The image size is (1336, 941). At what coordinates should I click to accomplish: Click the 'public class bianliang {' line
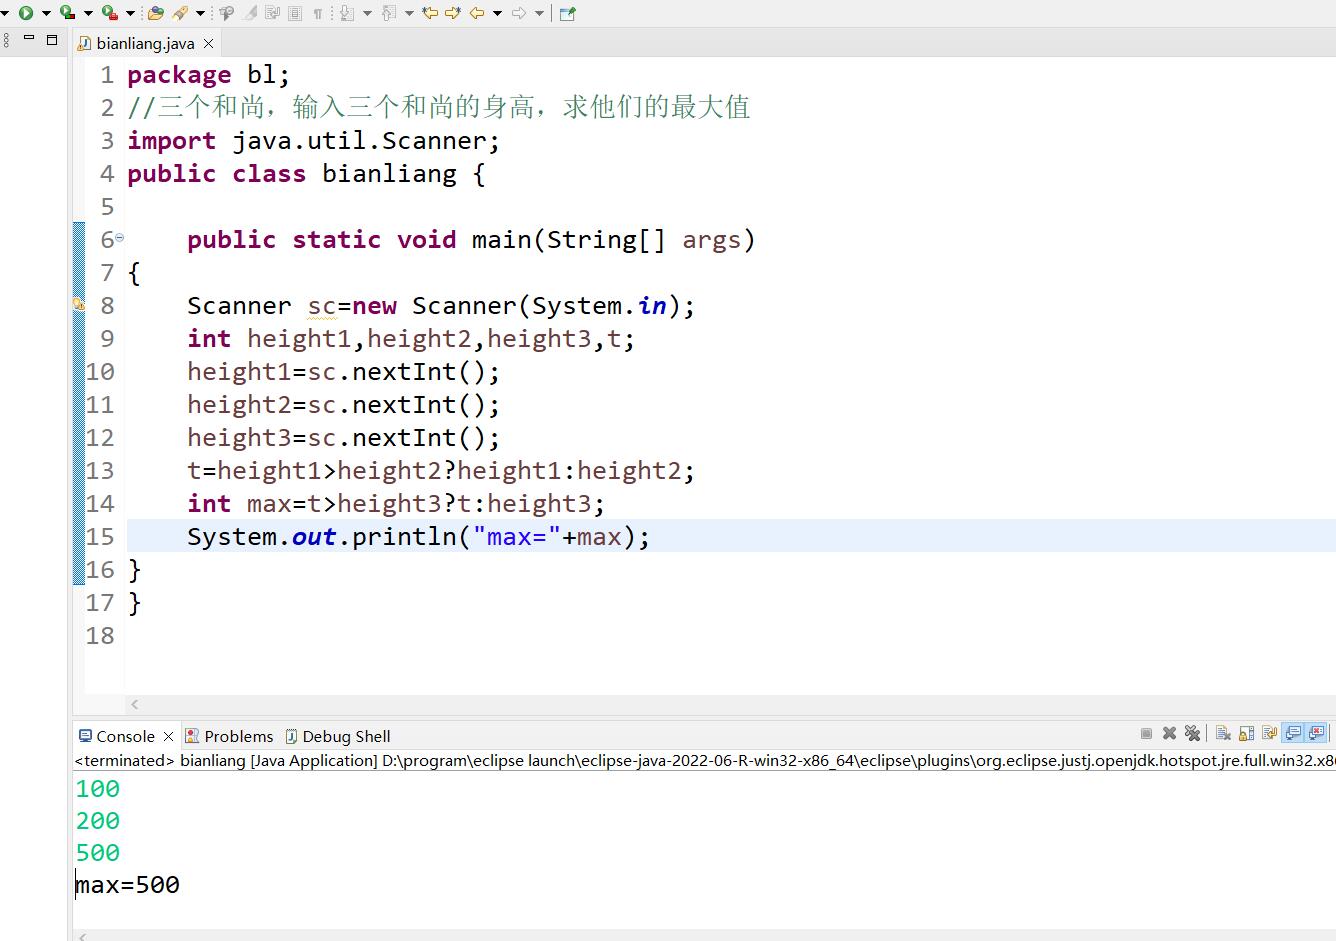307,174
